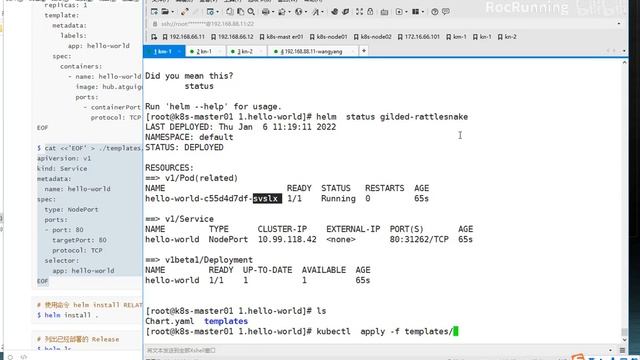Expand the script dropdown arrow
Screen dimensions: 640x360
[x=407, y=12]
